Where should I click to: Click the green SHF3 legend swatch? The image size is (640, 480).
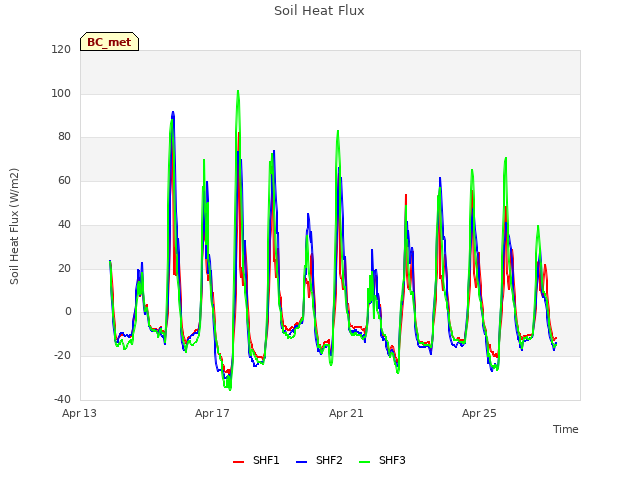pyautogui.click(x=364, y=462)
